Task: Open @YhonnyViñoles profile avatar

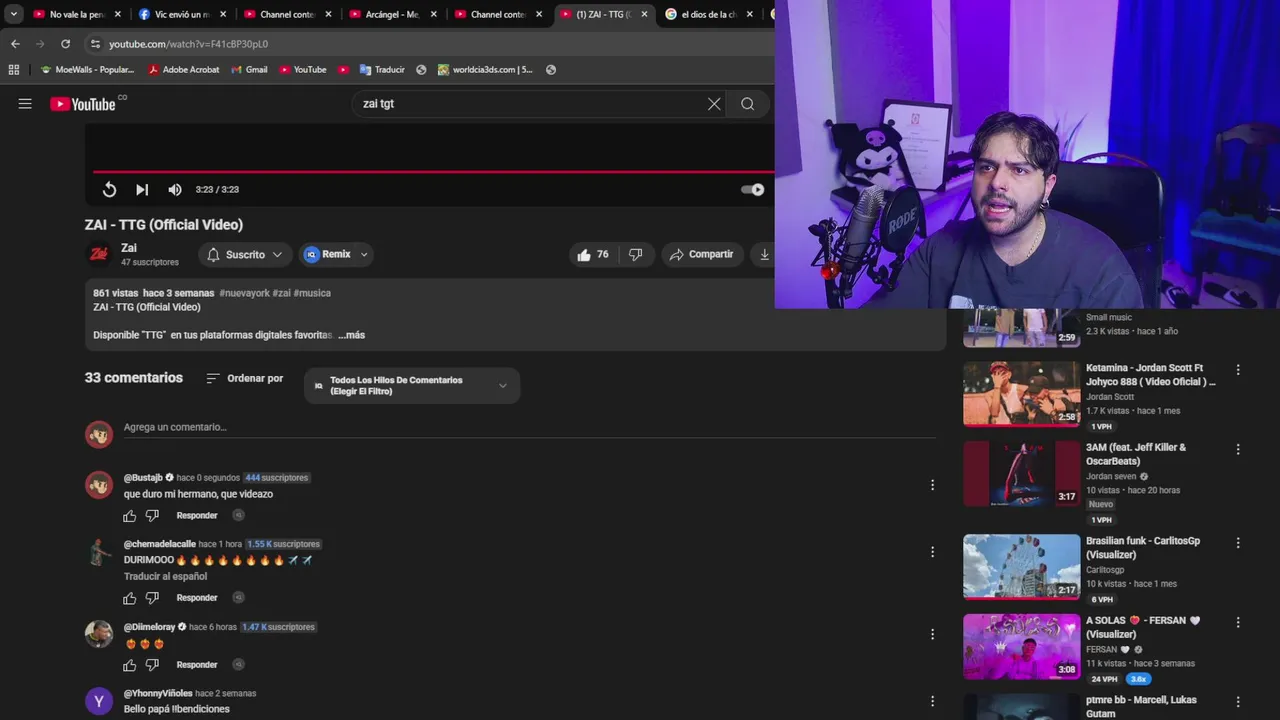Action: coord(99,702)
